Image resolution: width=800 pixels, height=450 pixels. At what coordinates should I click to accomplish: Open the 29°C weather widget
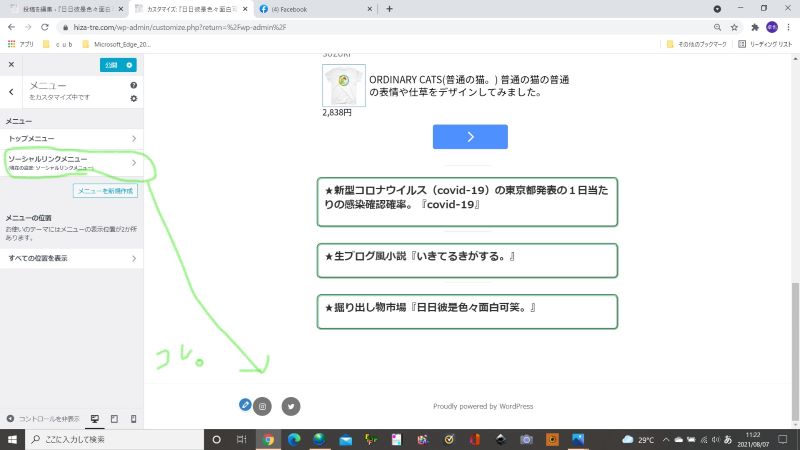point(638,439)
